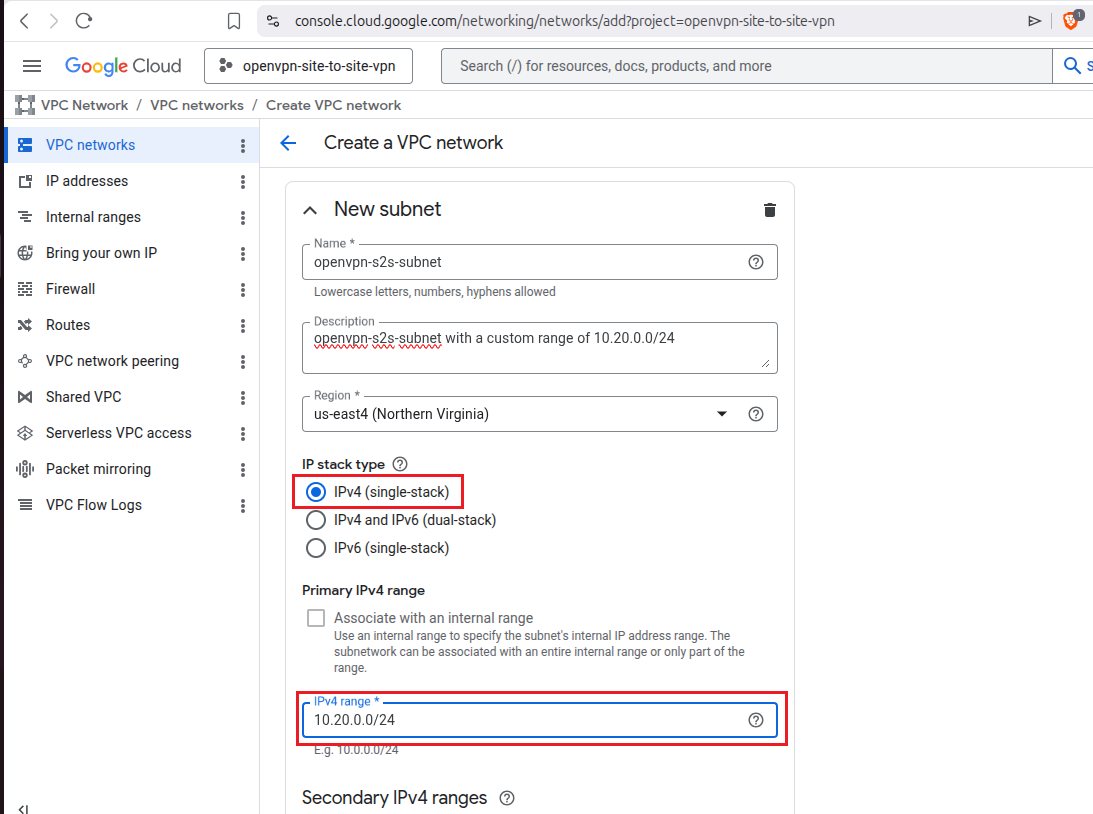1093x814 pixels.
Task: Click the send icon in address bar
Action: 1034,22
